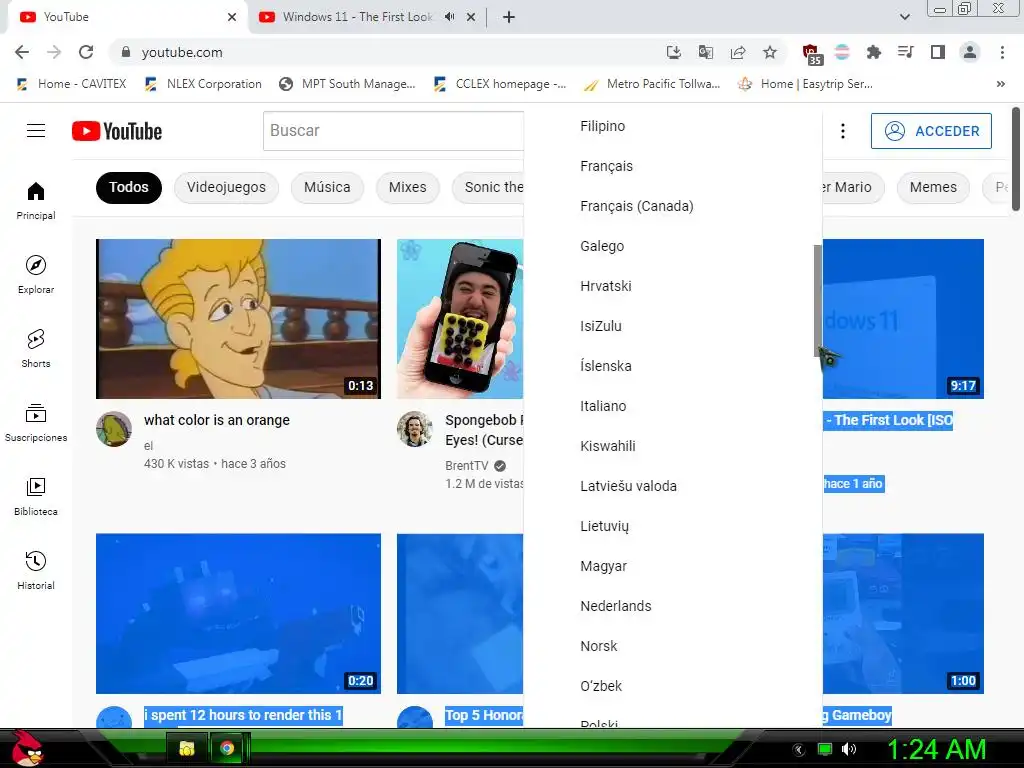Choose Filipino language
1024x768 pixels.
673,126
